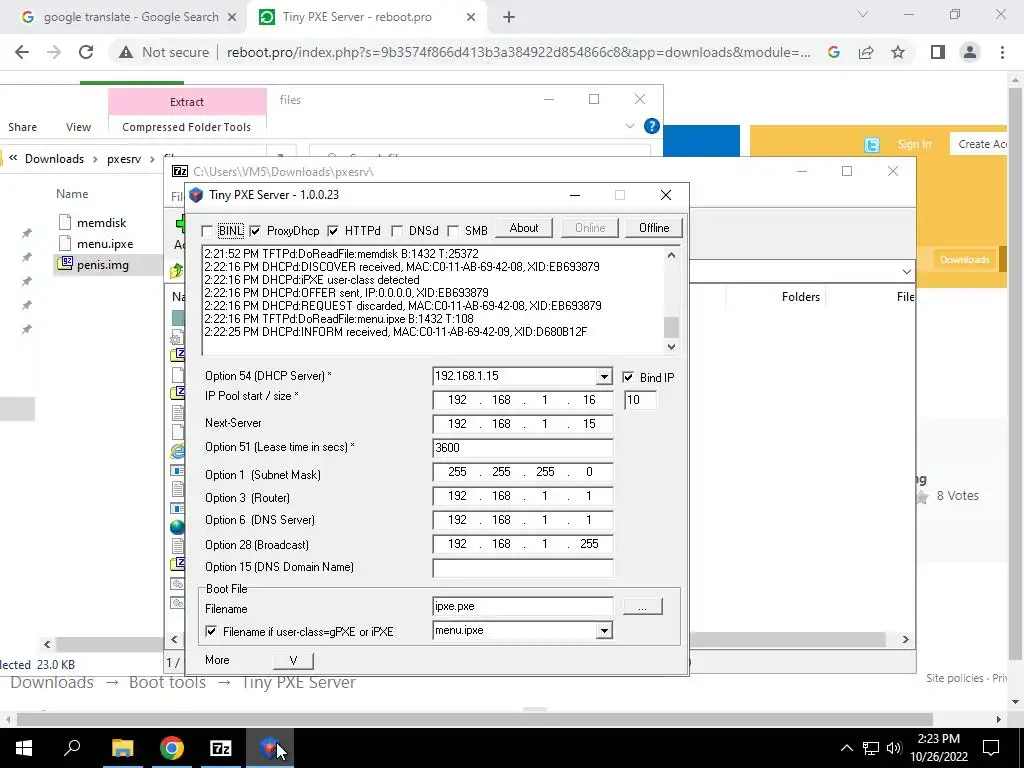Share this page via address bar icon
1024x768 pixels.
pos(866,52)
